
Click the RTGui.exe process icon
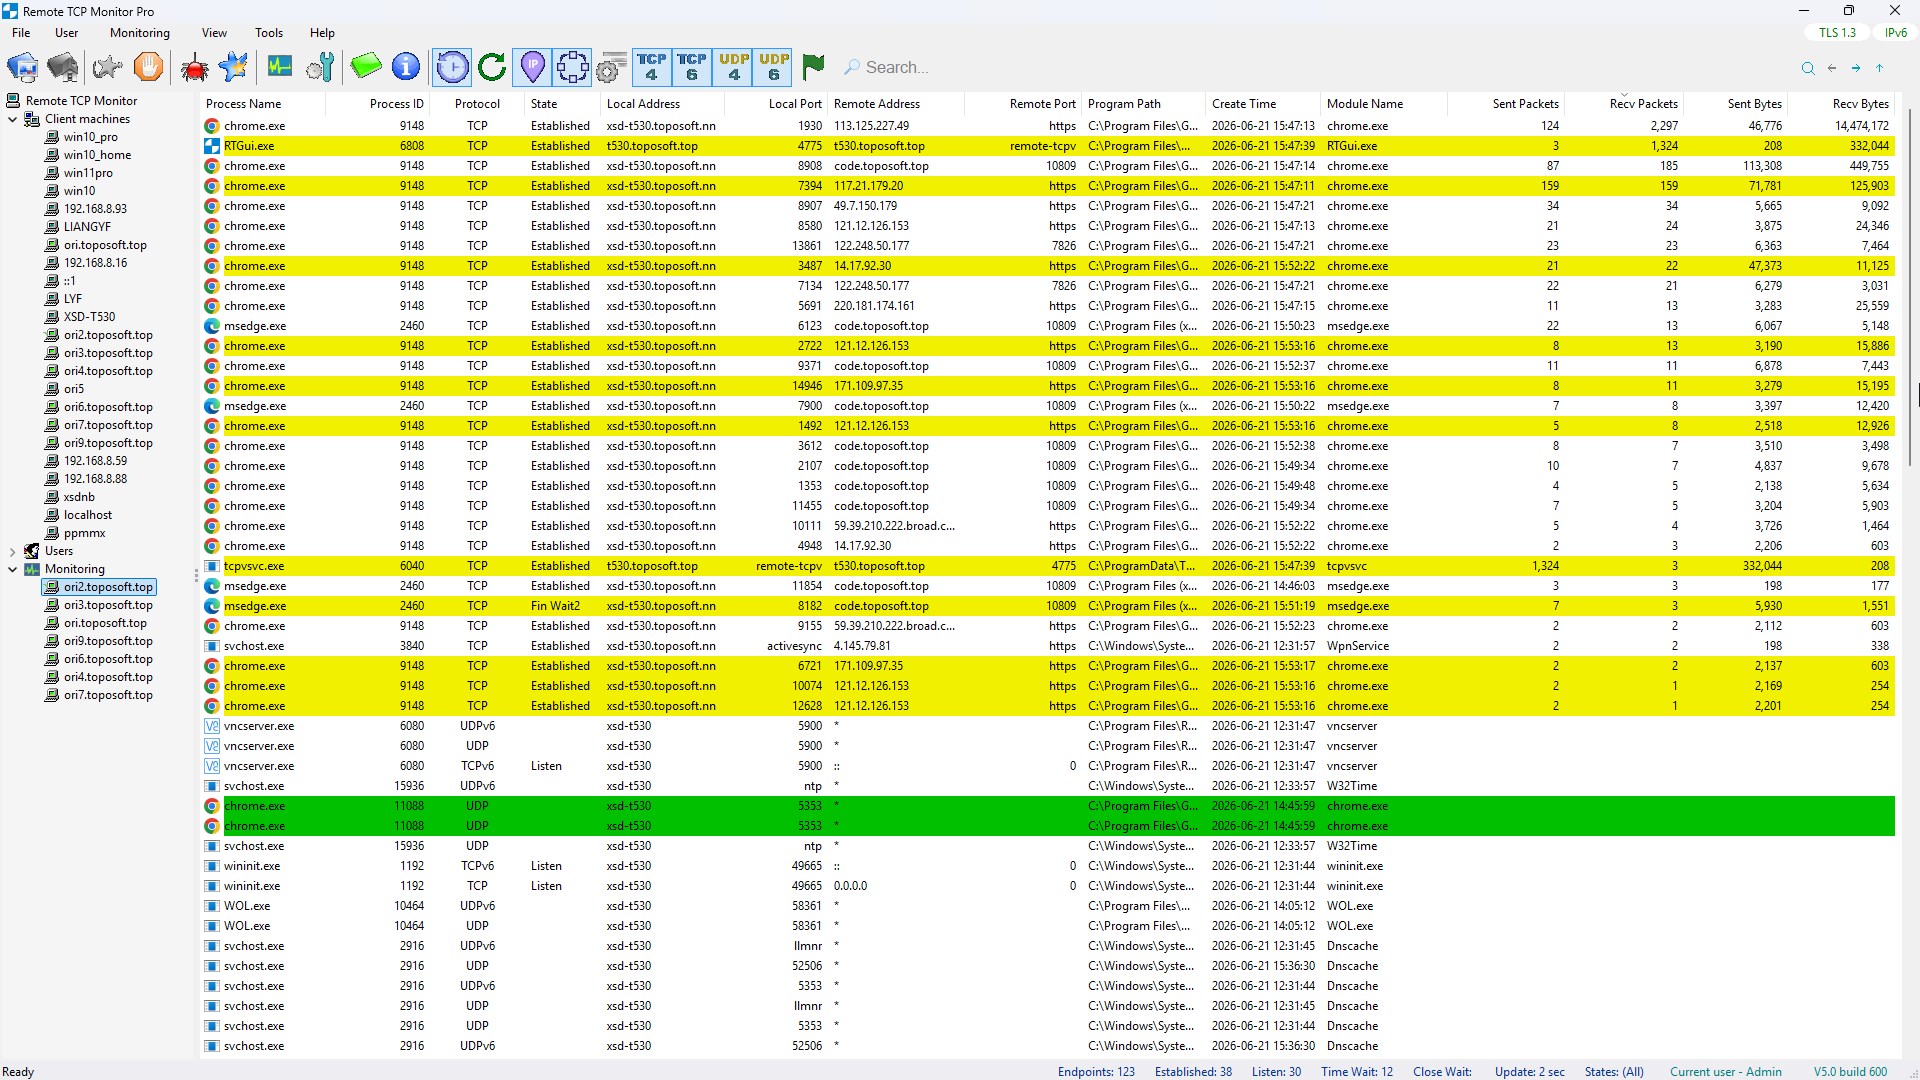212,146
